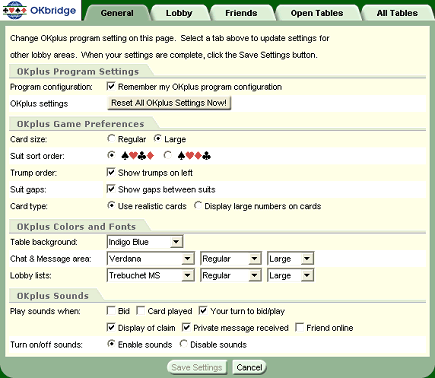The height and width of the screenshot is (378, 435).
Task: Toggle Show gaps between suits
Action: point(111,189)
